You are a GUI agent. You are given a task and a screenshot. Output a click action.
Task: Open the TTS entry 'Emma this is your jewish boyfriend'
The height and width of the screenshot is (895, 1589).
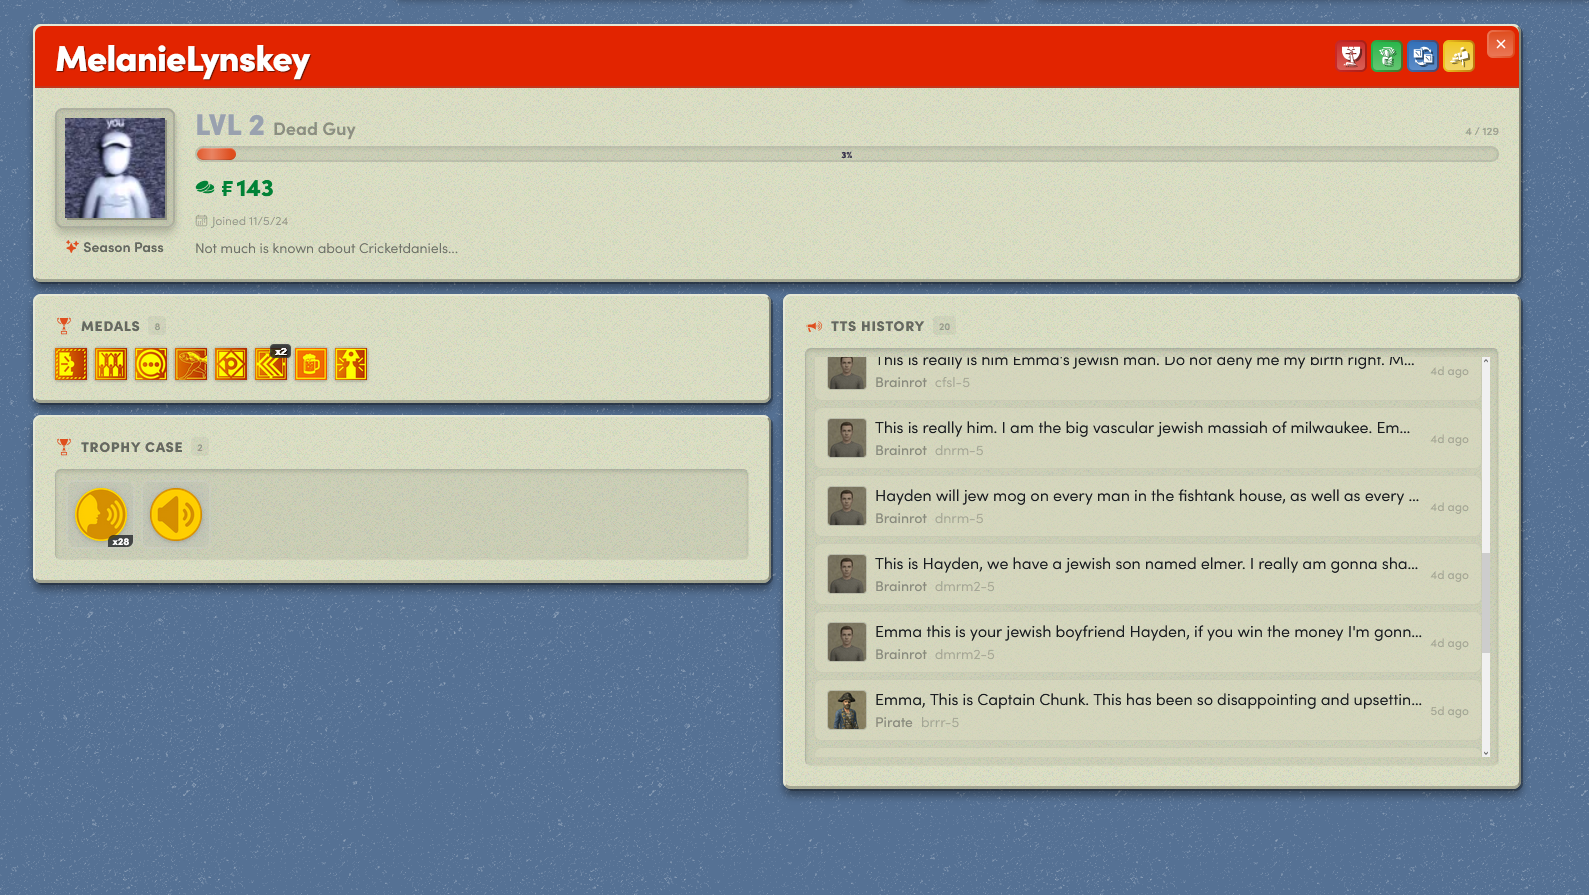tap(1147, 642)
